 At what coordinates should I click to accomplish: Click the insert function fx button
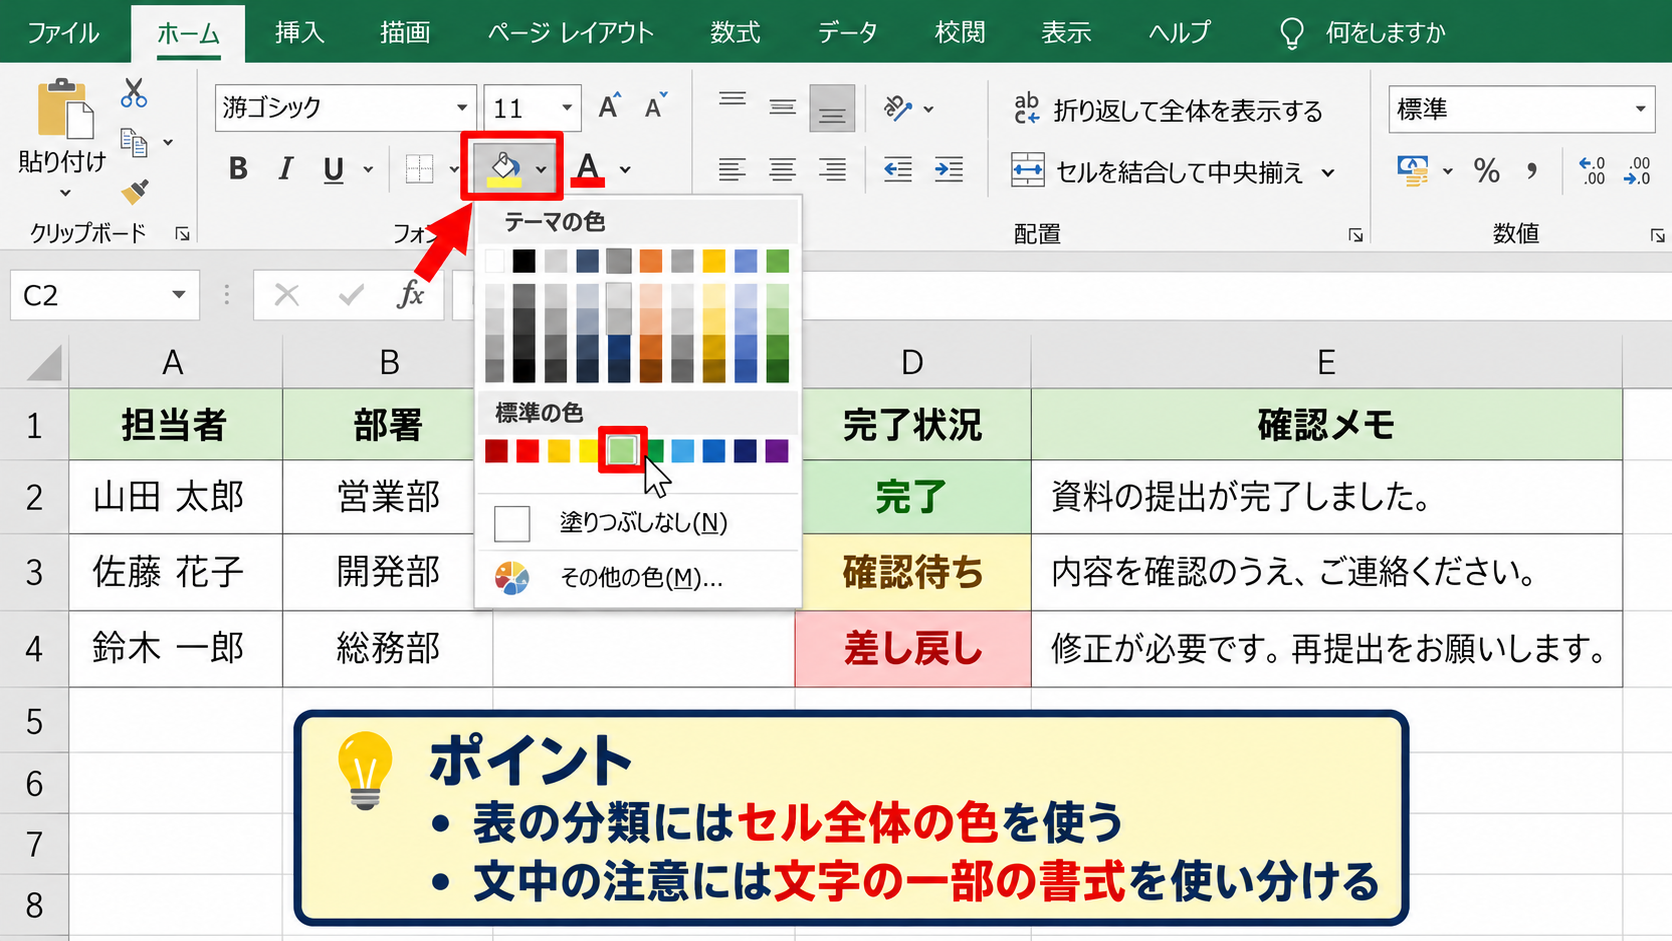point(410,295)
